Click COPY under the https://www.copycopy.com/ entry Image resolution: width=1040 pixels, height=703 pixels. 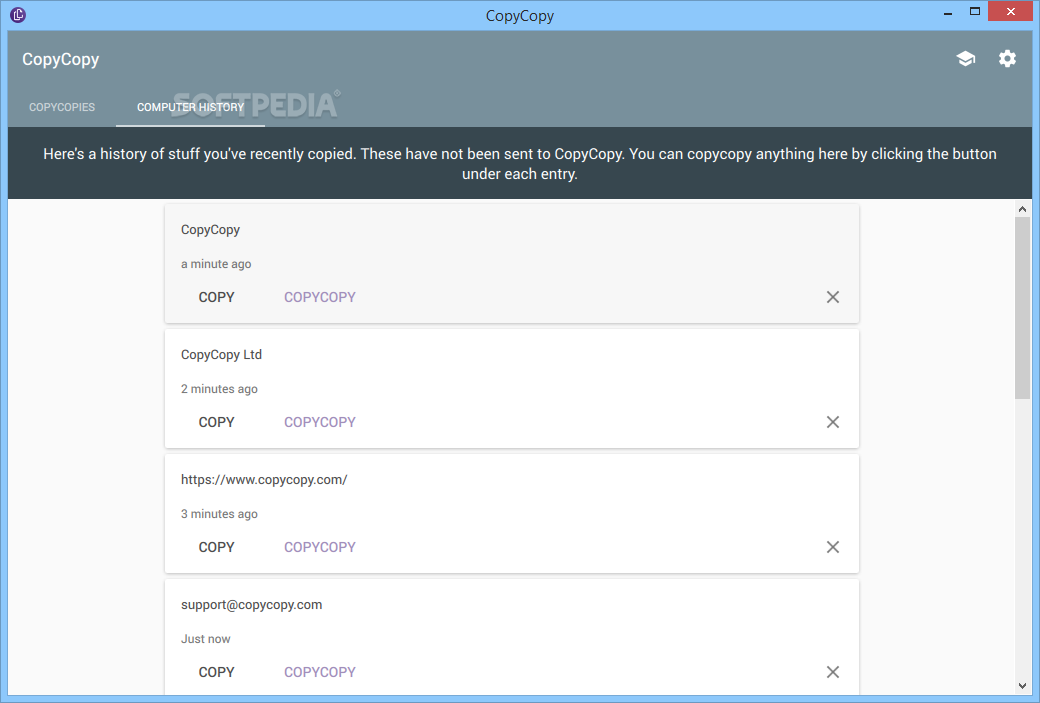(216, 547)
